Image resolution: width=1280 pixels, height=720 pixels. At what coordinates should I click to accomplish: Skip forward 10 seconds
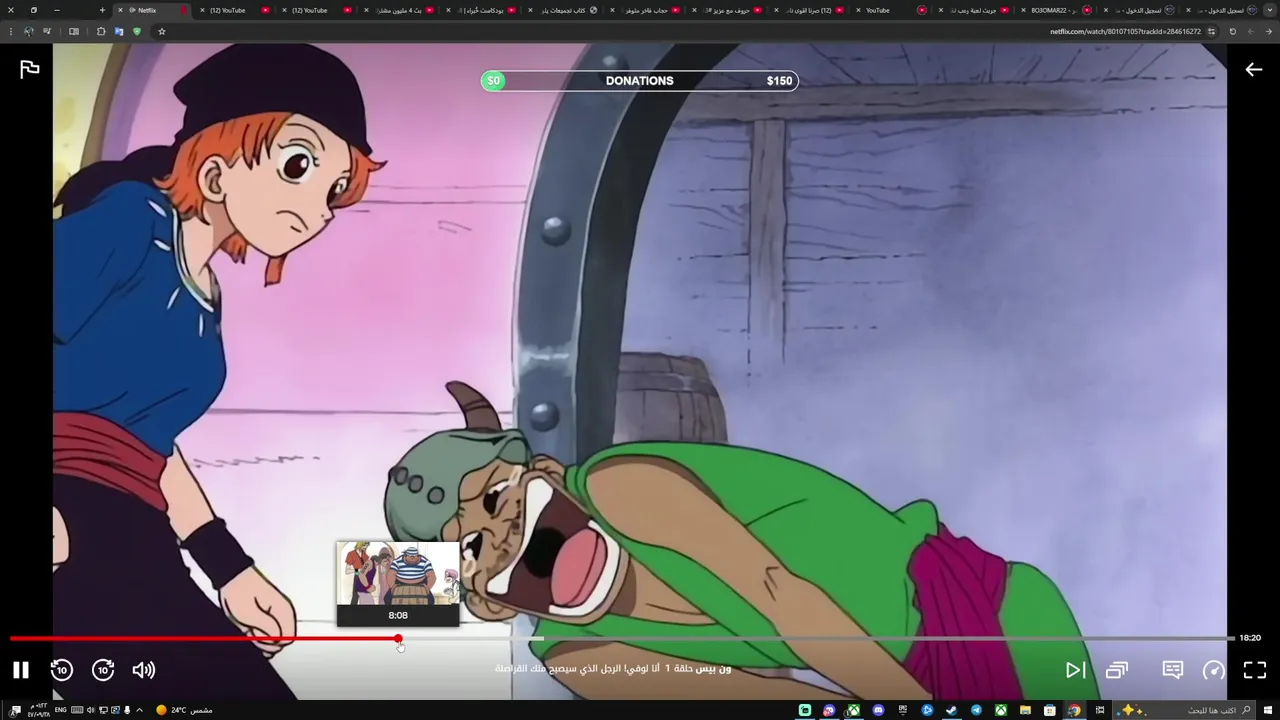coord(103,670)
